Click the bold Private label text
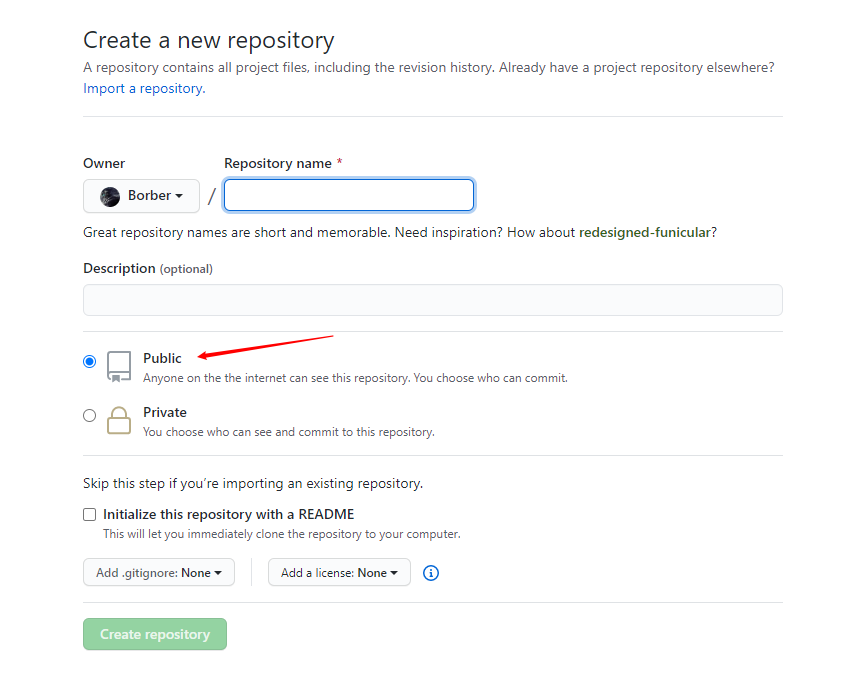The image size is (850, 680). [x=164, y=412]
